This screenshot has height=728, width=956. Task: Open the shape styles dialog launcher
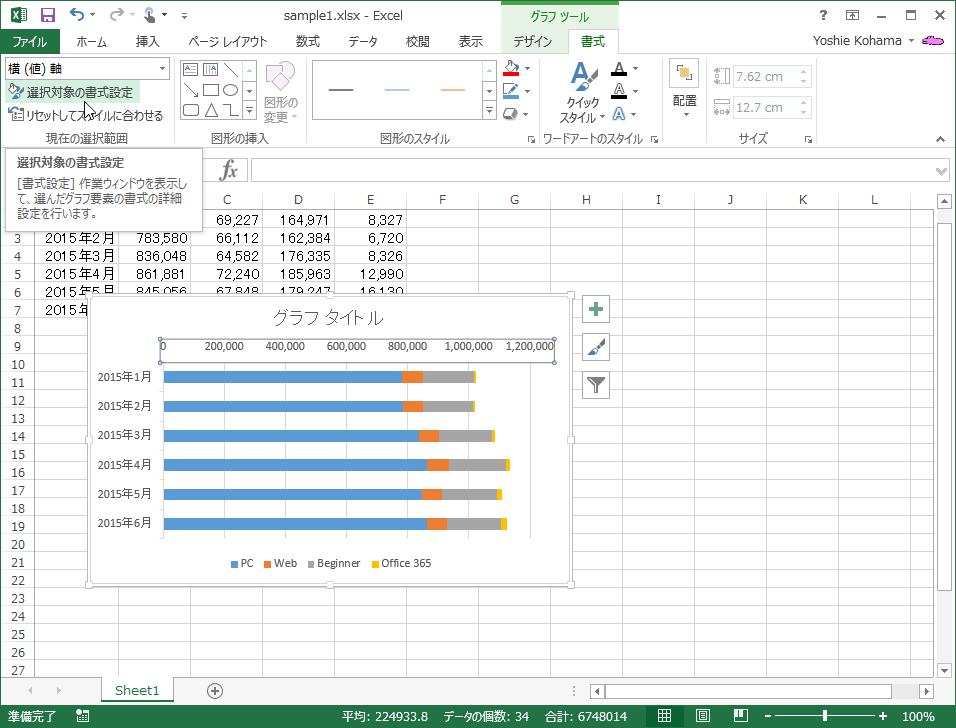pyautogui.click(x=531, y=140)
